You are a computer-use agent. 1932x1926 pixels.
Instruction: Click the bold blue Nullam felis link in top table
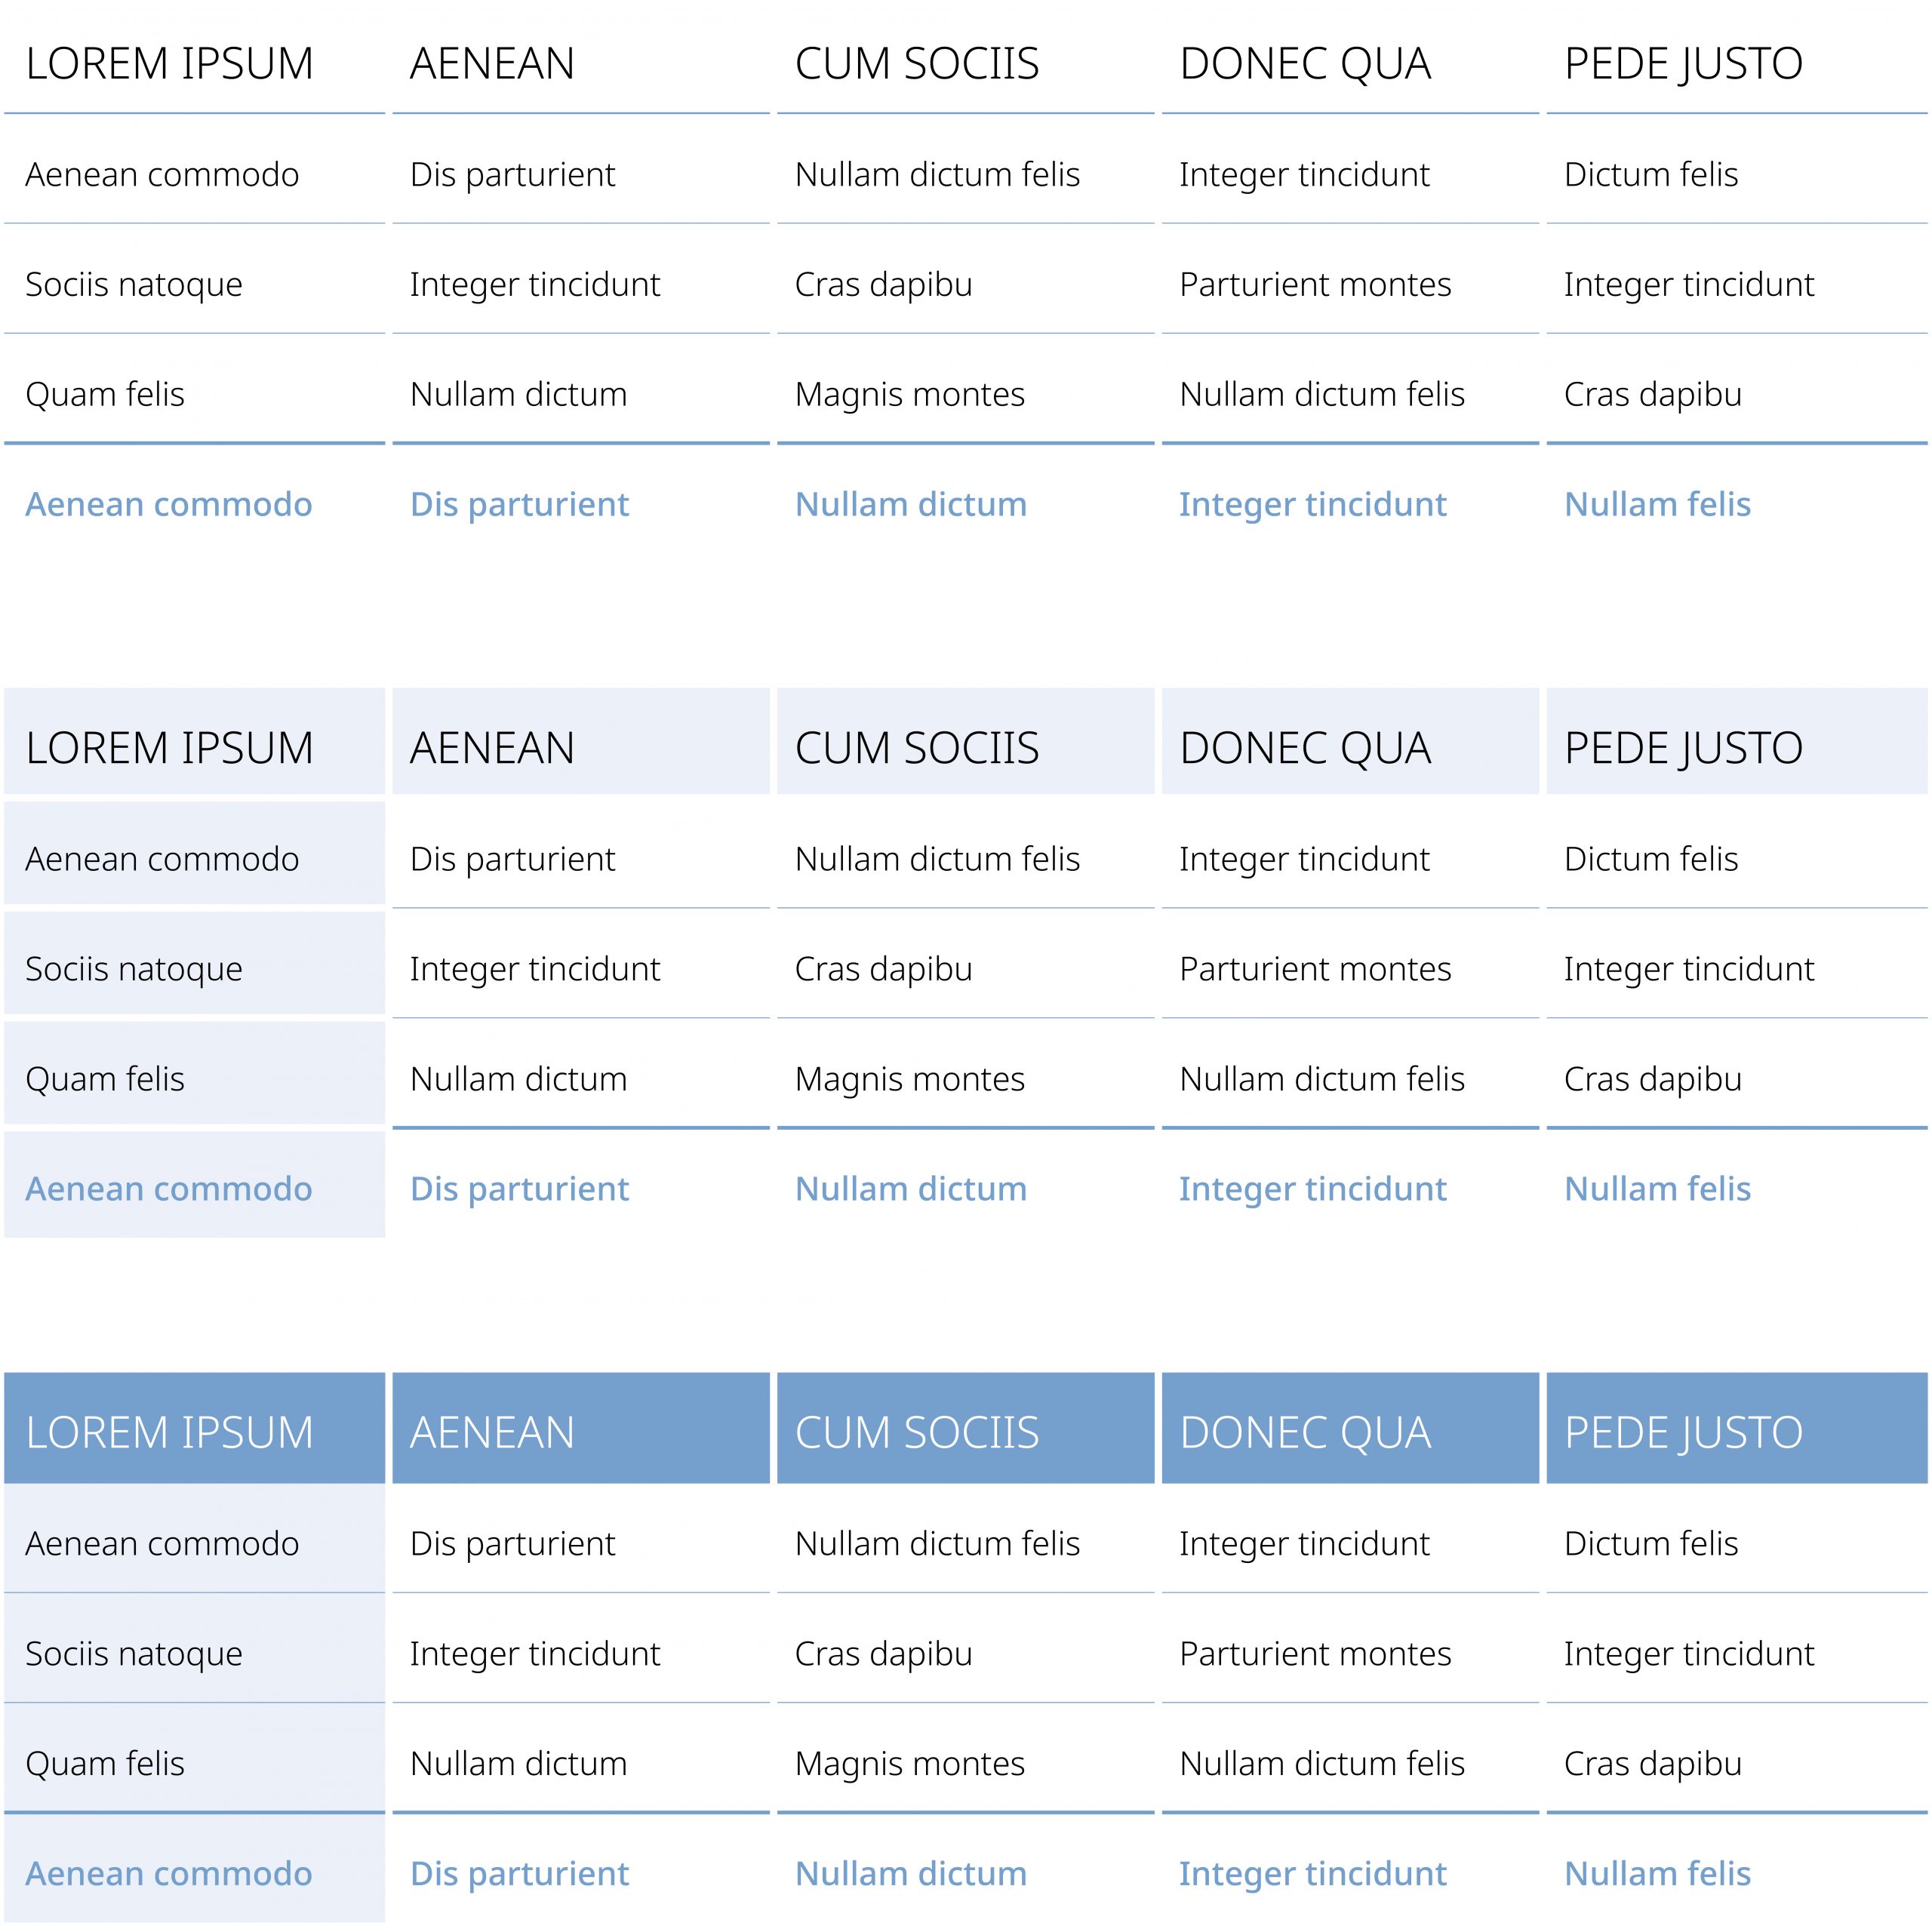point(1657,504)
